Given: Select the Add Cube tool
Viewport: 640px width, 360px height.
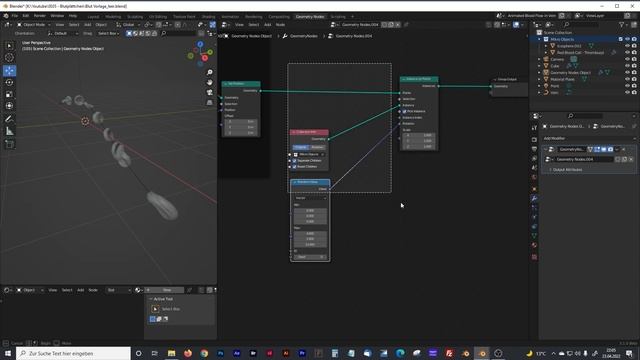Looking at the screenshot, I should click(9, 144).
